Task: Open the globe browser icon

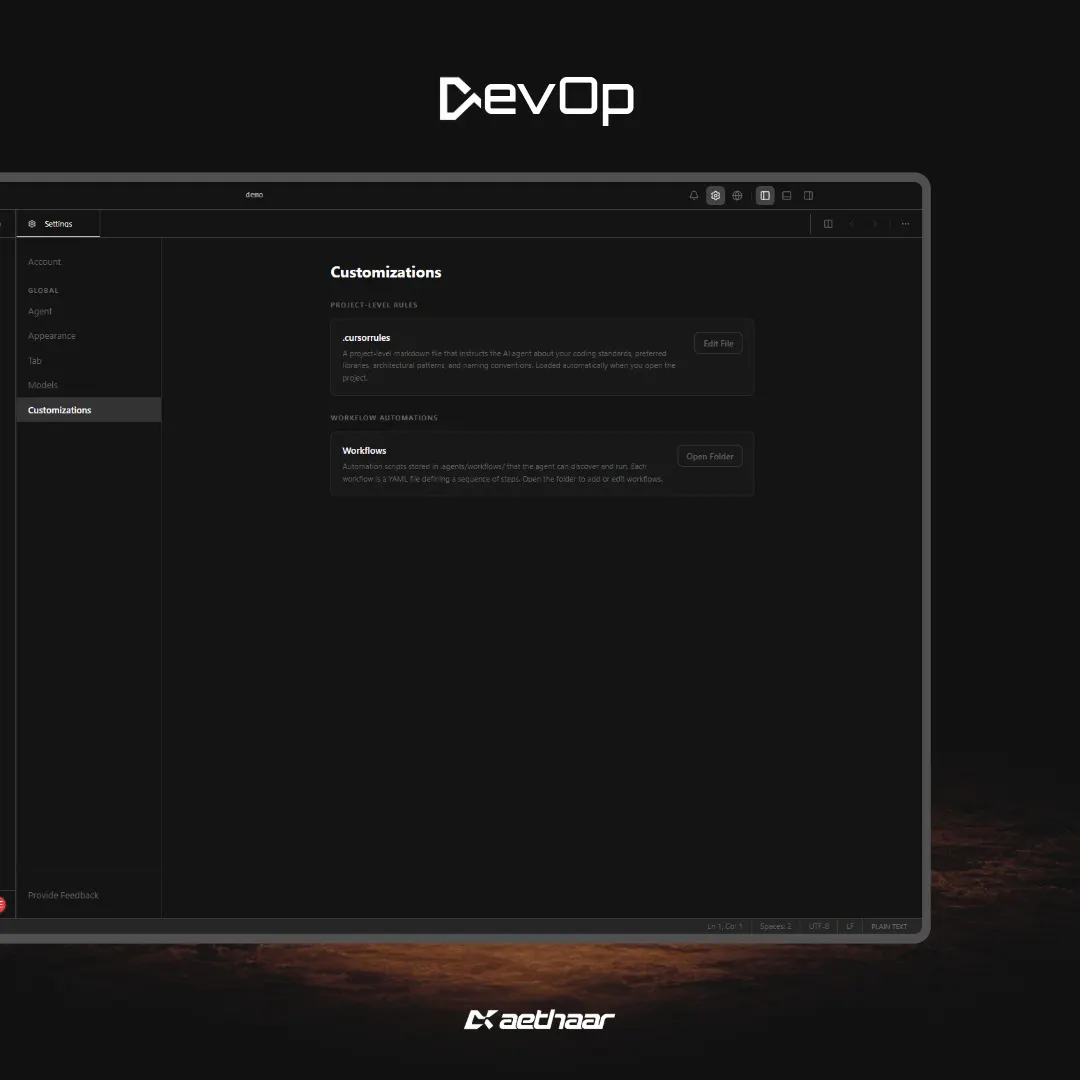Action: tap(737, 196)
